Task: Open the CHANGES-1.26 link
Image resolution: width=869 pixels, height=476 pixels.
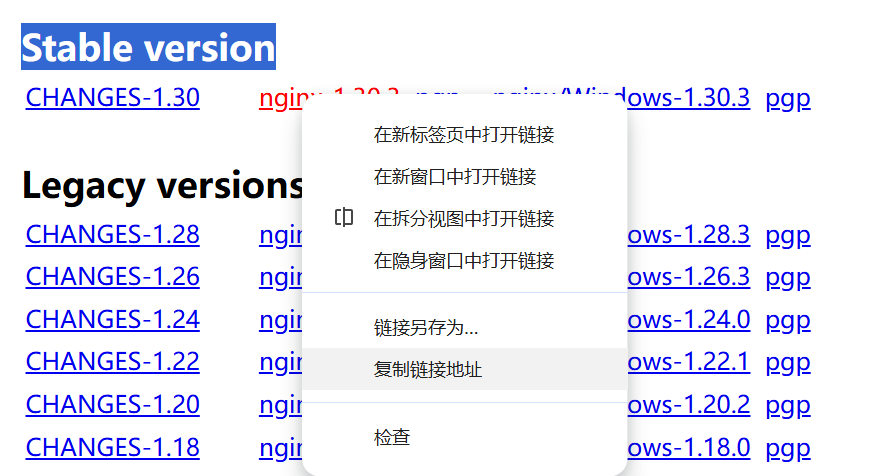Action: (113, 277)
